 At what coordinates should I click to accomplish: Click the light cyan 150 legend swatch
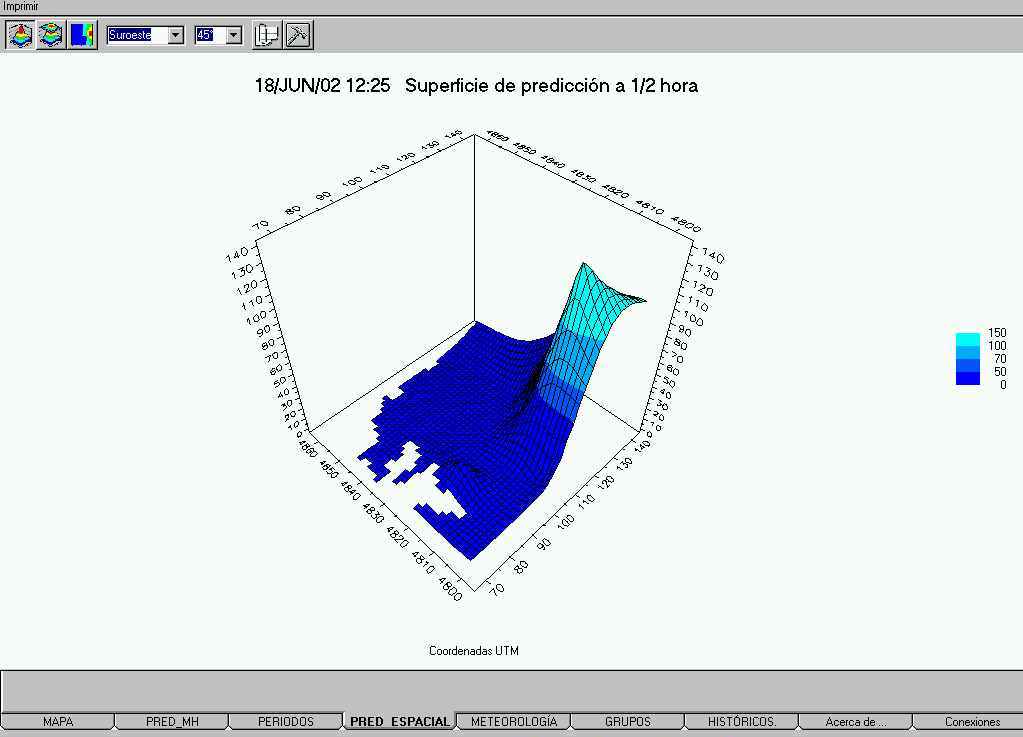pos(968,338)
